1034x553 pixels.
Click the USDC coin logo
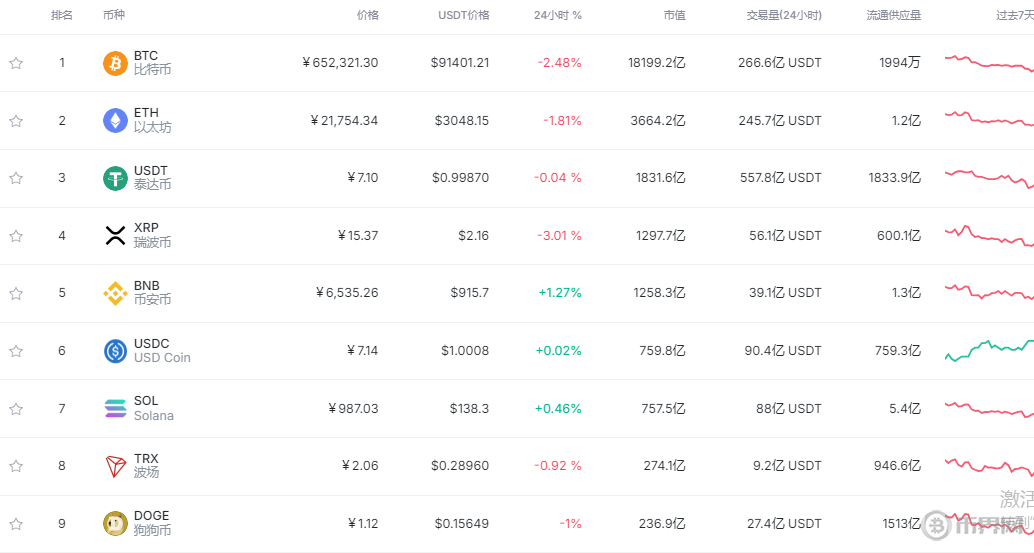[x=115, y=351]
